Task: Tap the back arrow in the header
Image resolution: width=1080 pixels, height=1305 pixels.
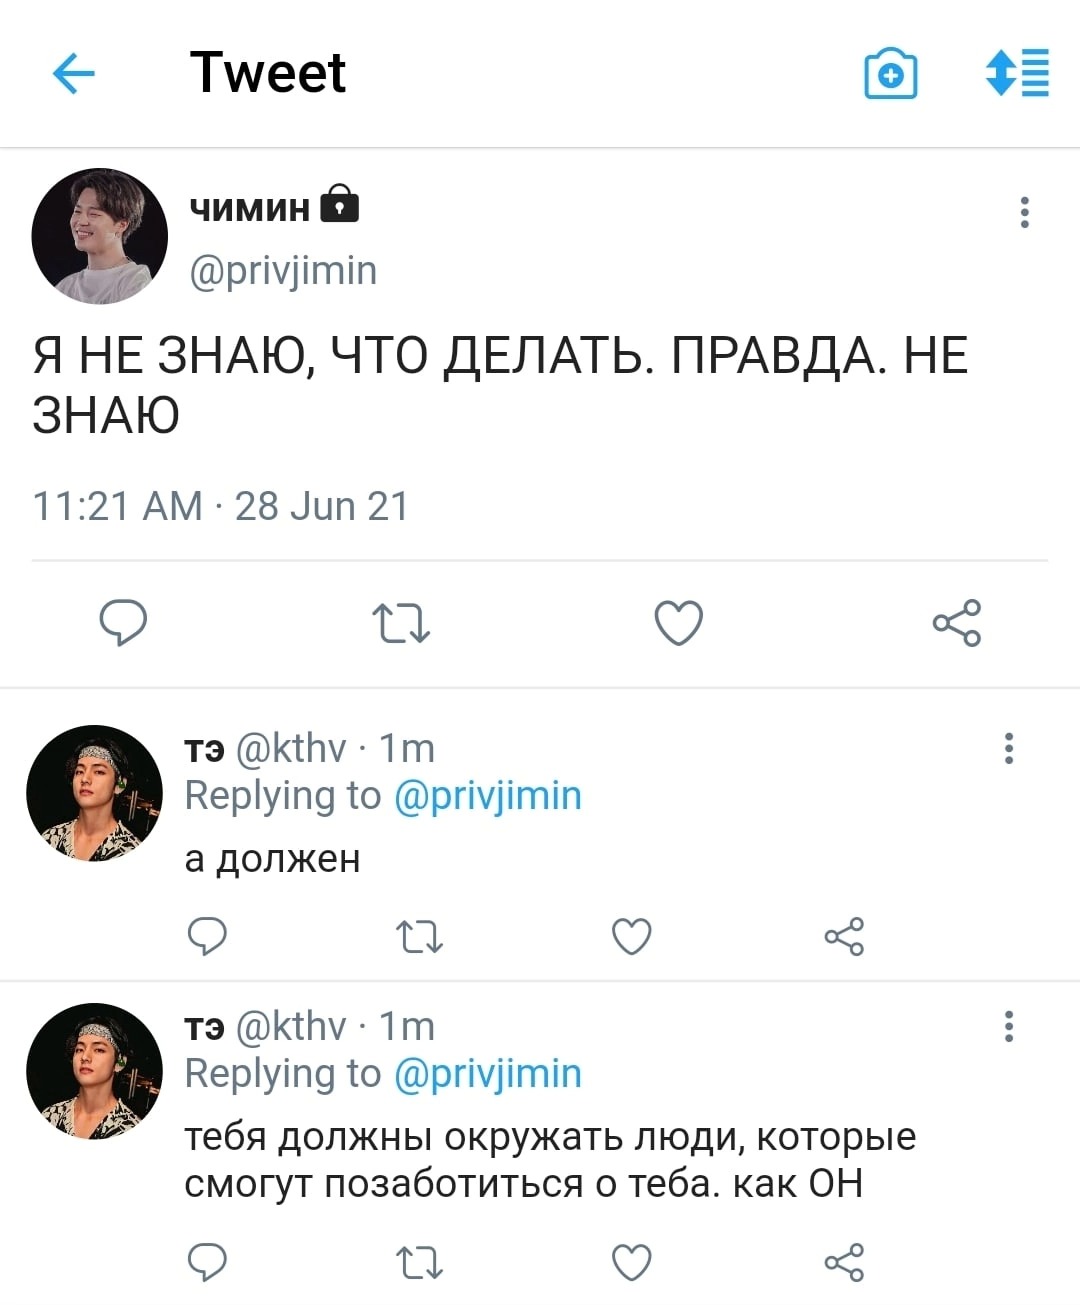Action: 73,73
